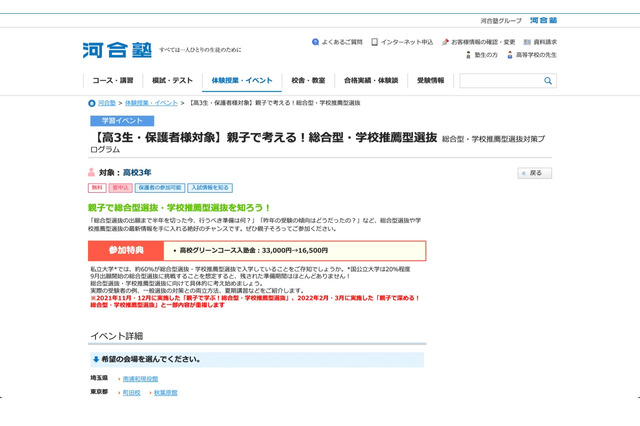Click the device icon beside インターネット申込
The image size is (640, 426).
(374, 42)
